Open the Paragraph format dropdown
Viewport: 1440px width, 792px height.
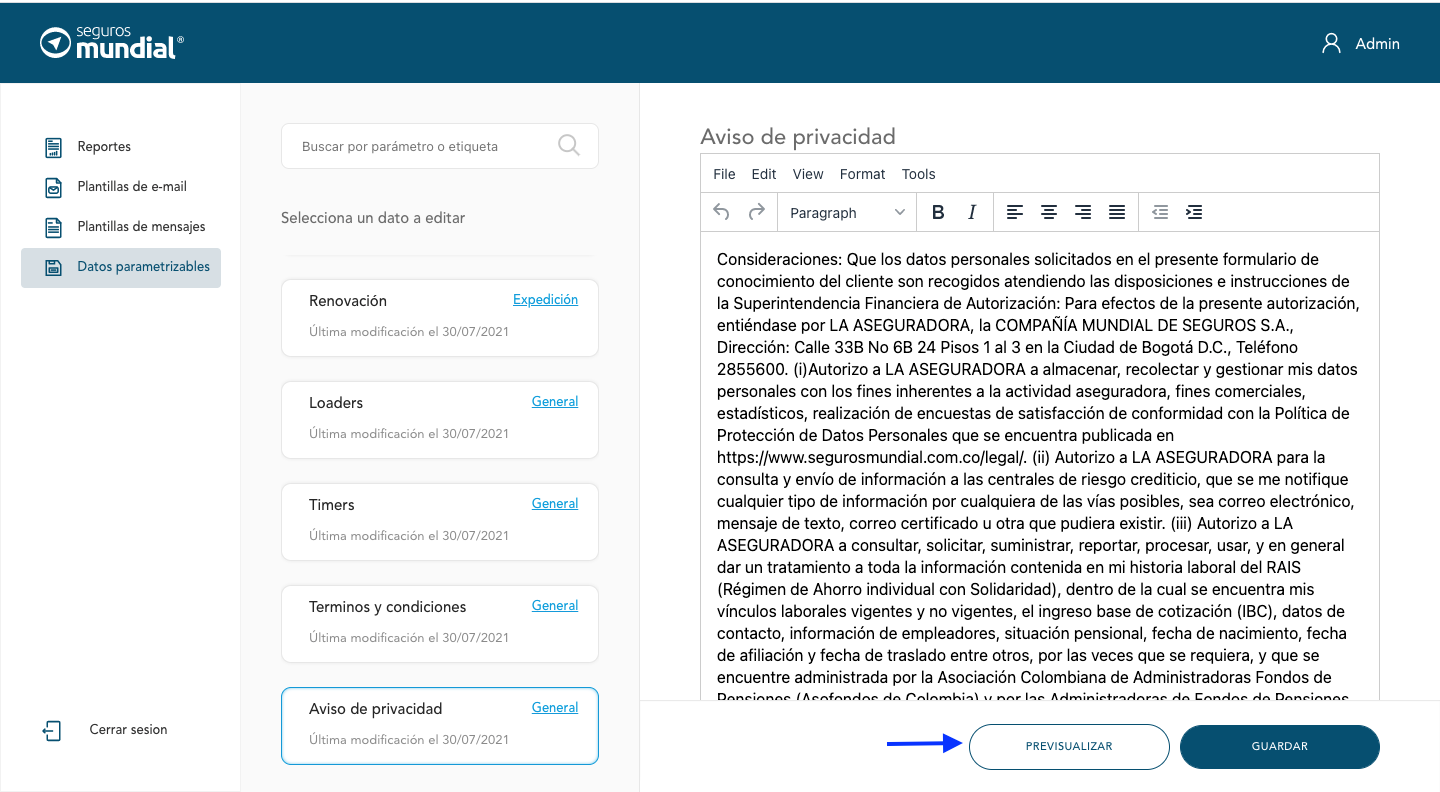tap(847, 212)
